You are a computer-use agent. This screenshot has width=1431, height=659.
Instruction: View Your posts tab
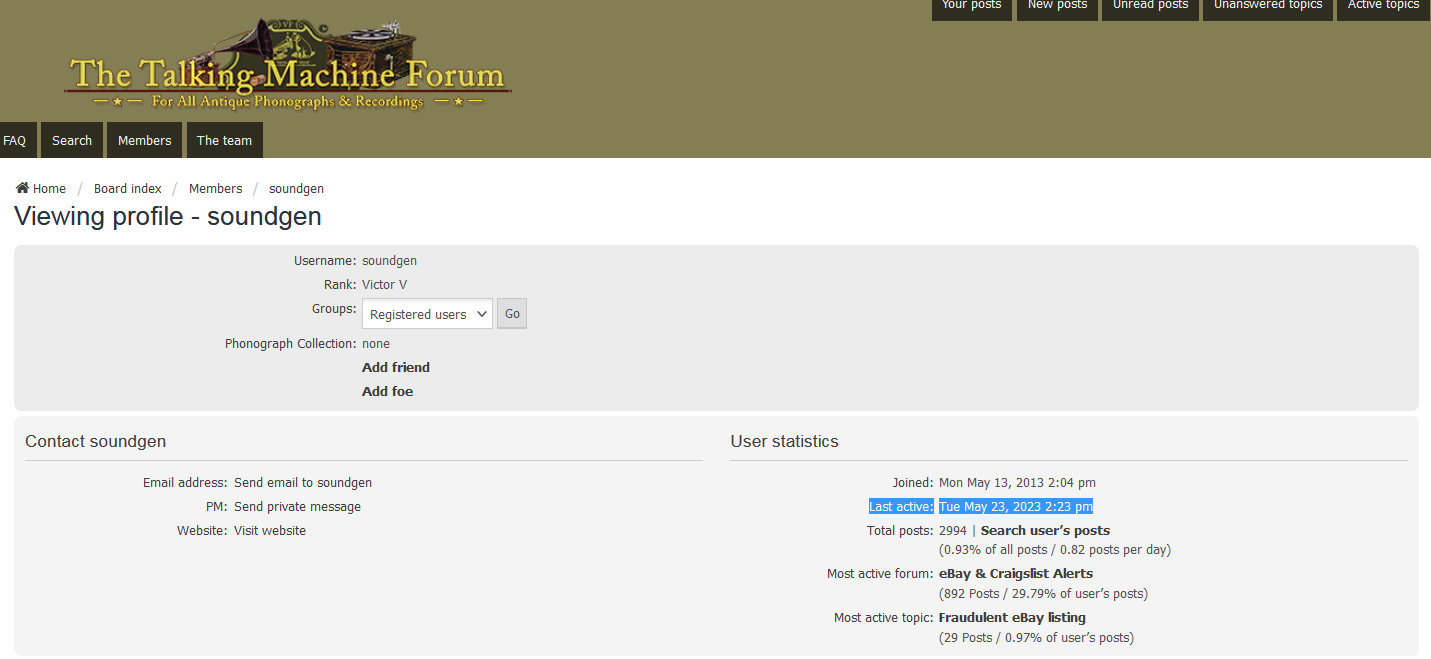tap(971, 6)
